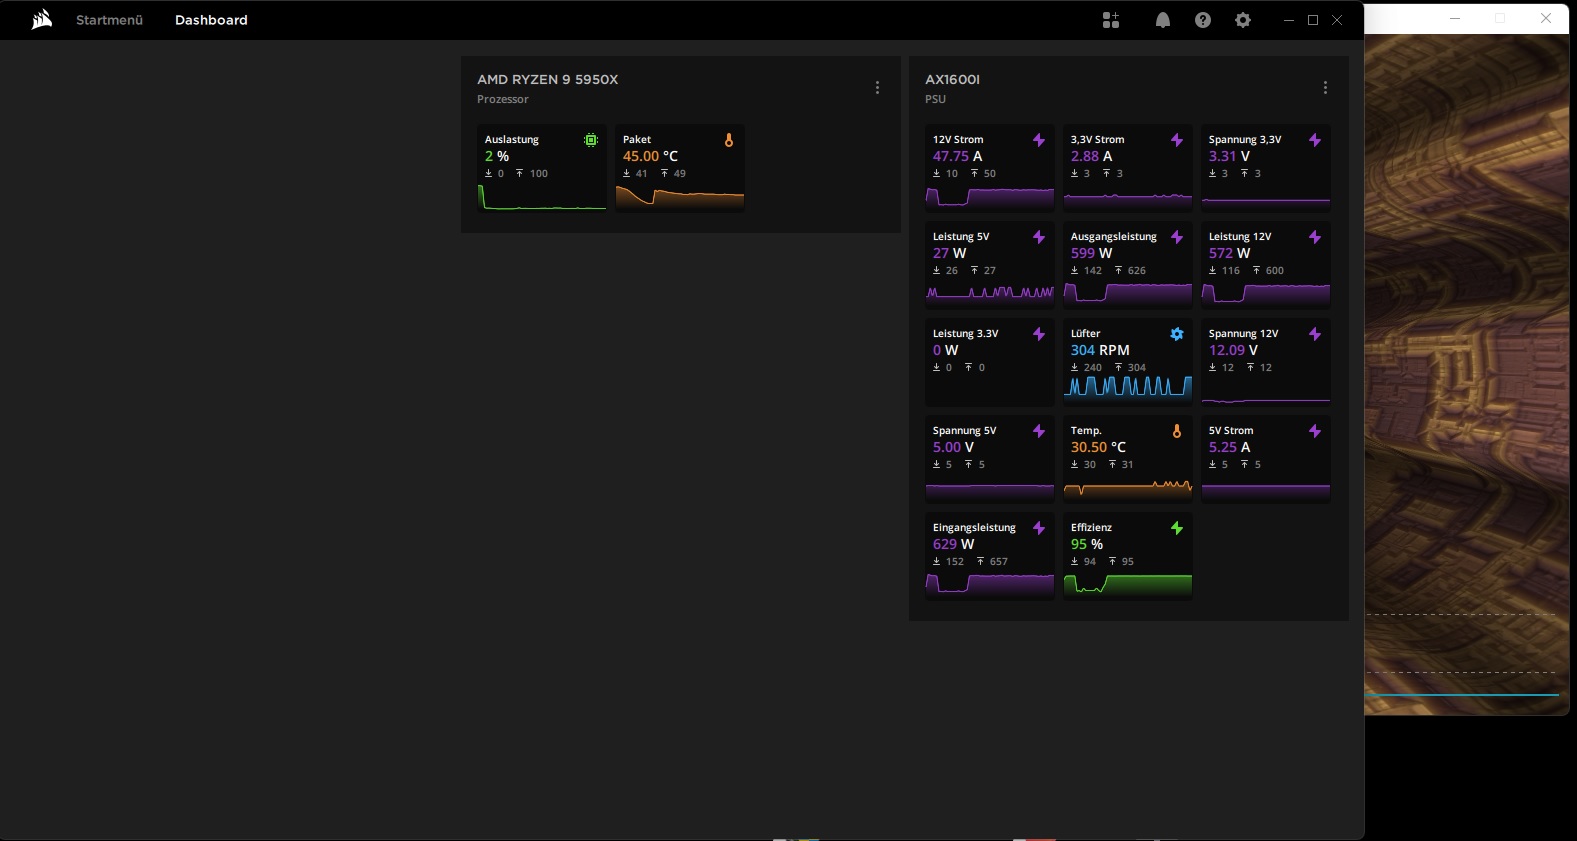
Task: Click green lightning icon on Effizienz tile
Action: (x=1177, y=528)
